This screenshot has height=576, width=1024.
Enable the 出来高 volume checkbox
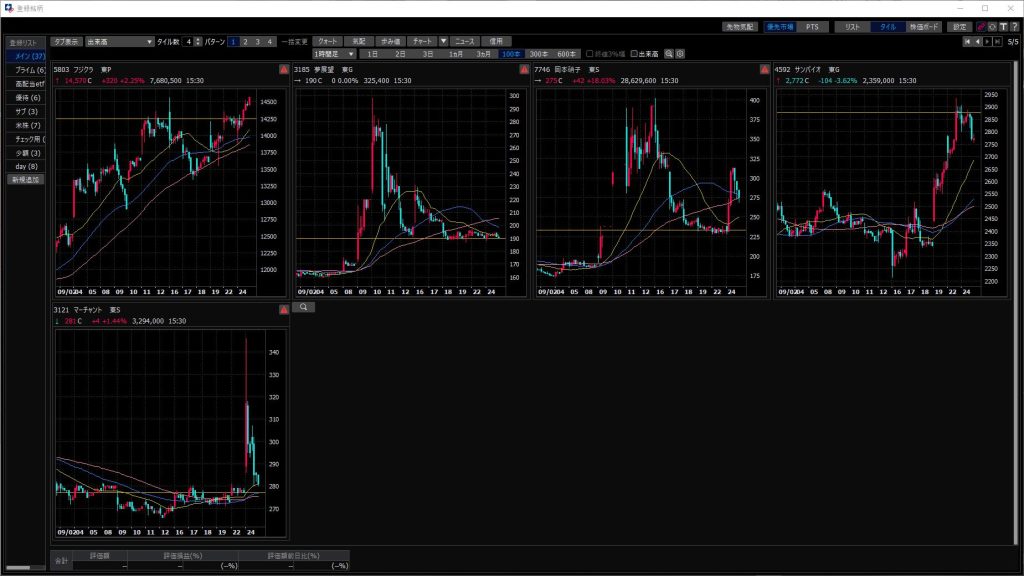pyautogui.click(x=634, y=53)
